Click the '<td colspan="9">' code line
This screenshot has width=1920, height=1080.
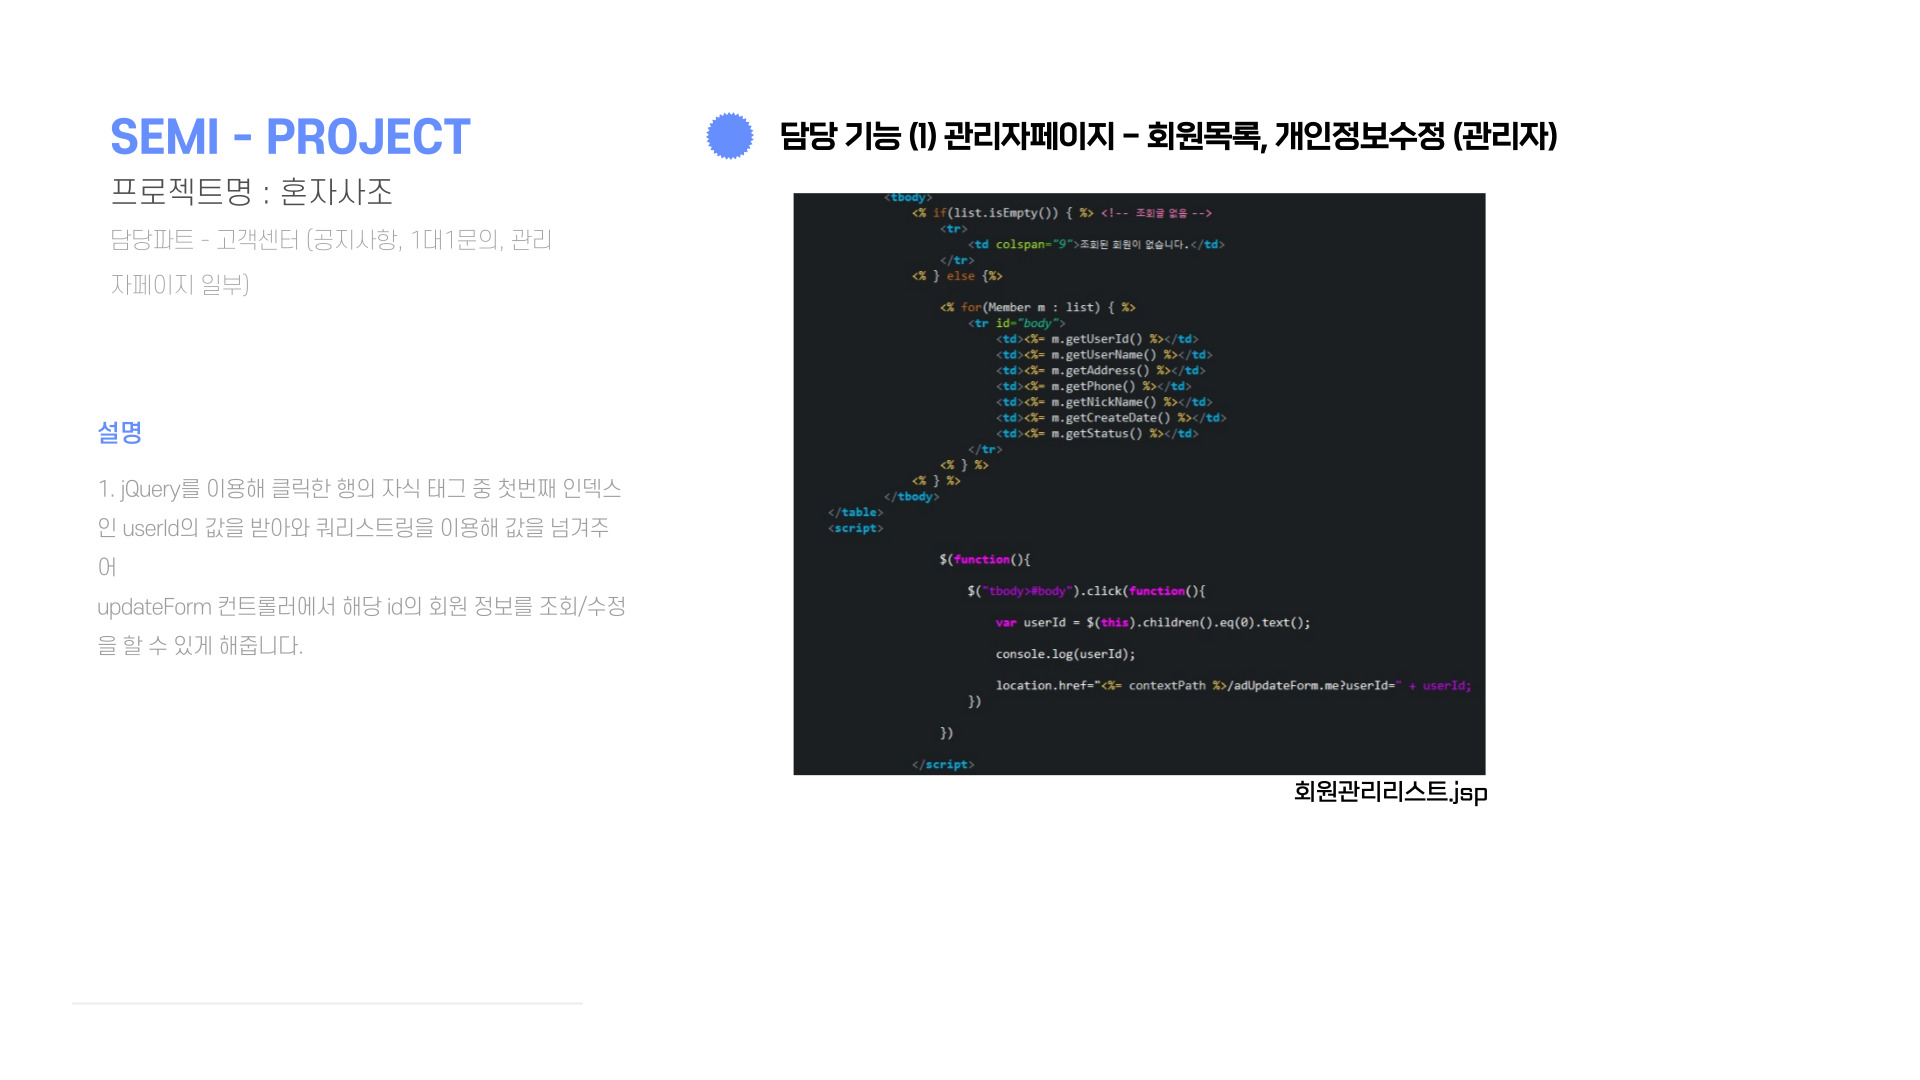click(x=1096, y=245)
